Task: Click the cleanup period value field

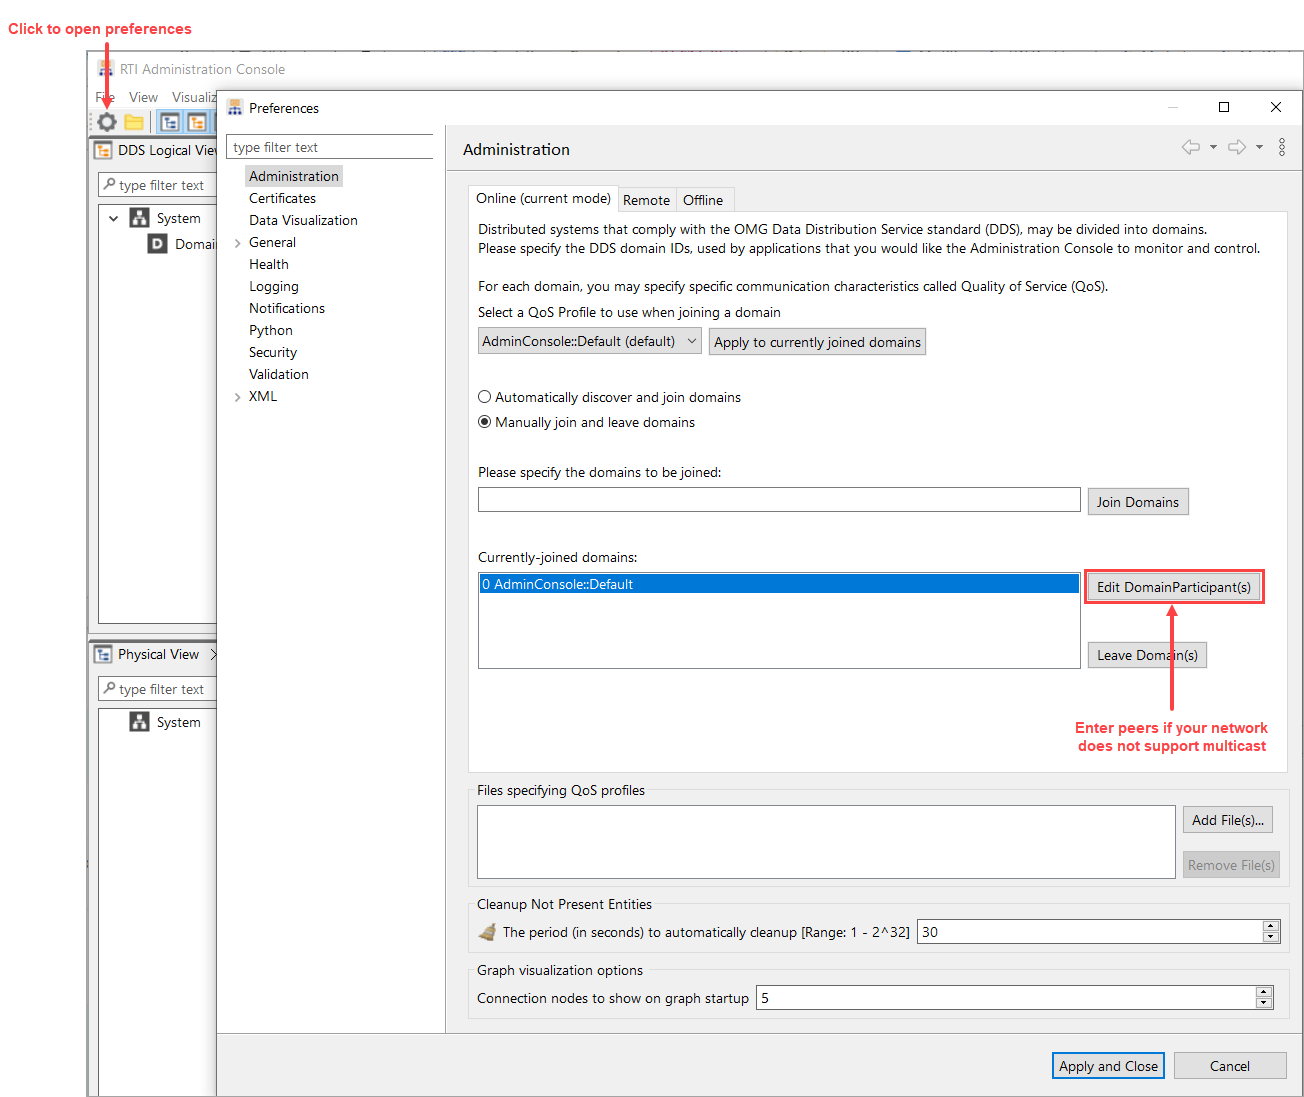Action: (x=1090, y=932)
